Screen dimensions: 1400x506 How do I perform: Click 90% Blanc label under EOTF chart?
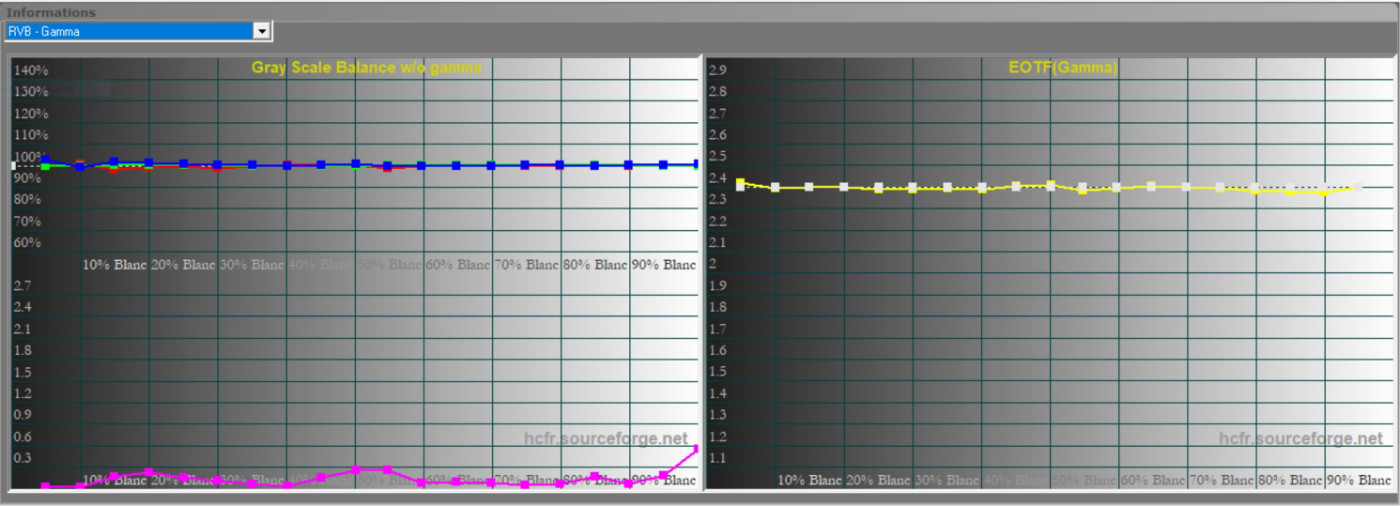click(x=1357, y=481)
